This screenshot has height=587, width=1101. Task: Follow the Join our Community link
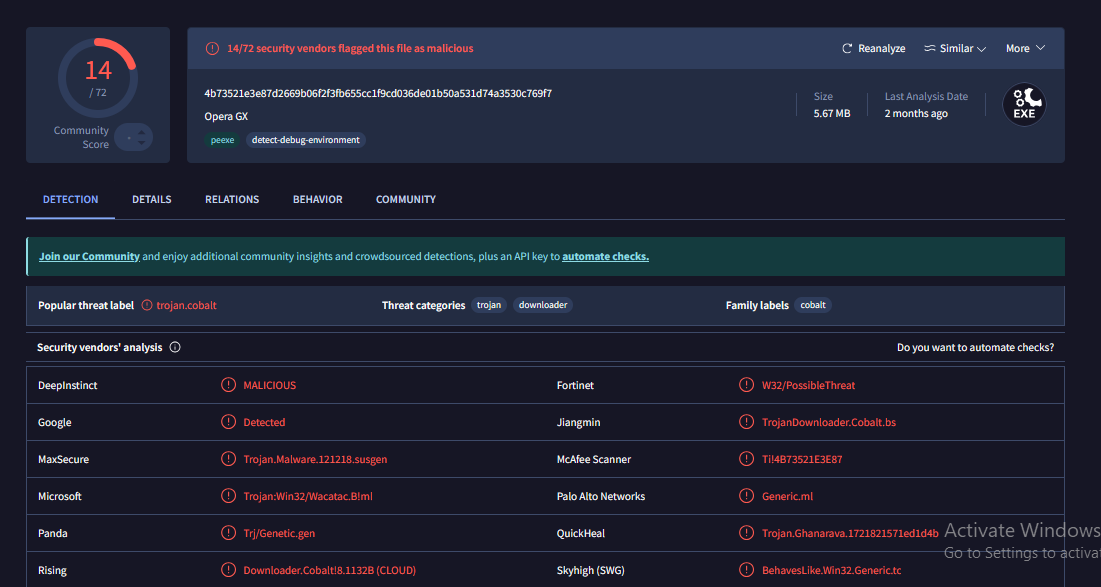tap(89, 256)
